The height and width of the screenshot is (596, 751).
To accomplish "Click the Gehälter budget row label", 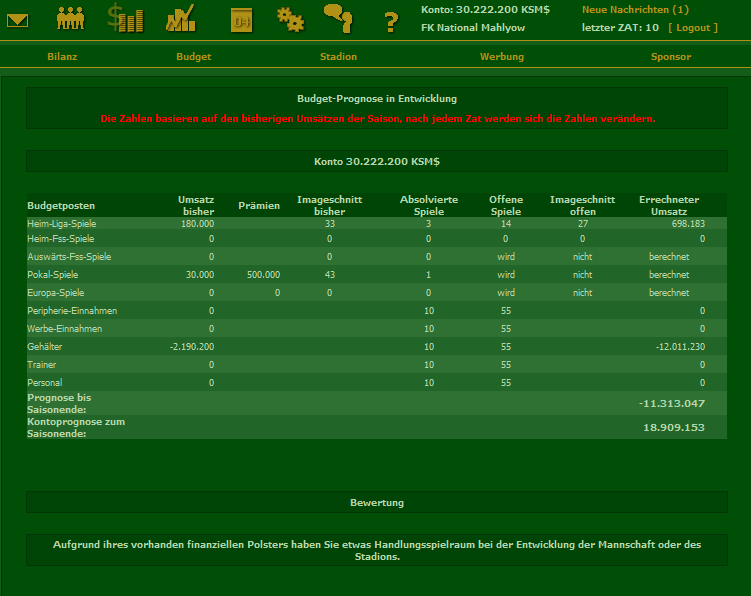I will click(x=45, y=346).
